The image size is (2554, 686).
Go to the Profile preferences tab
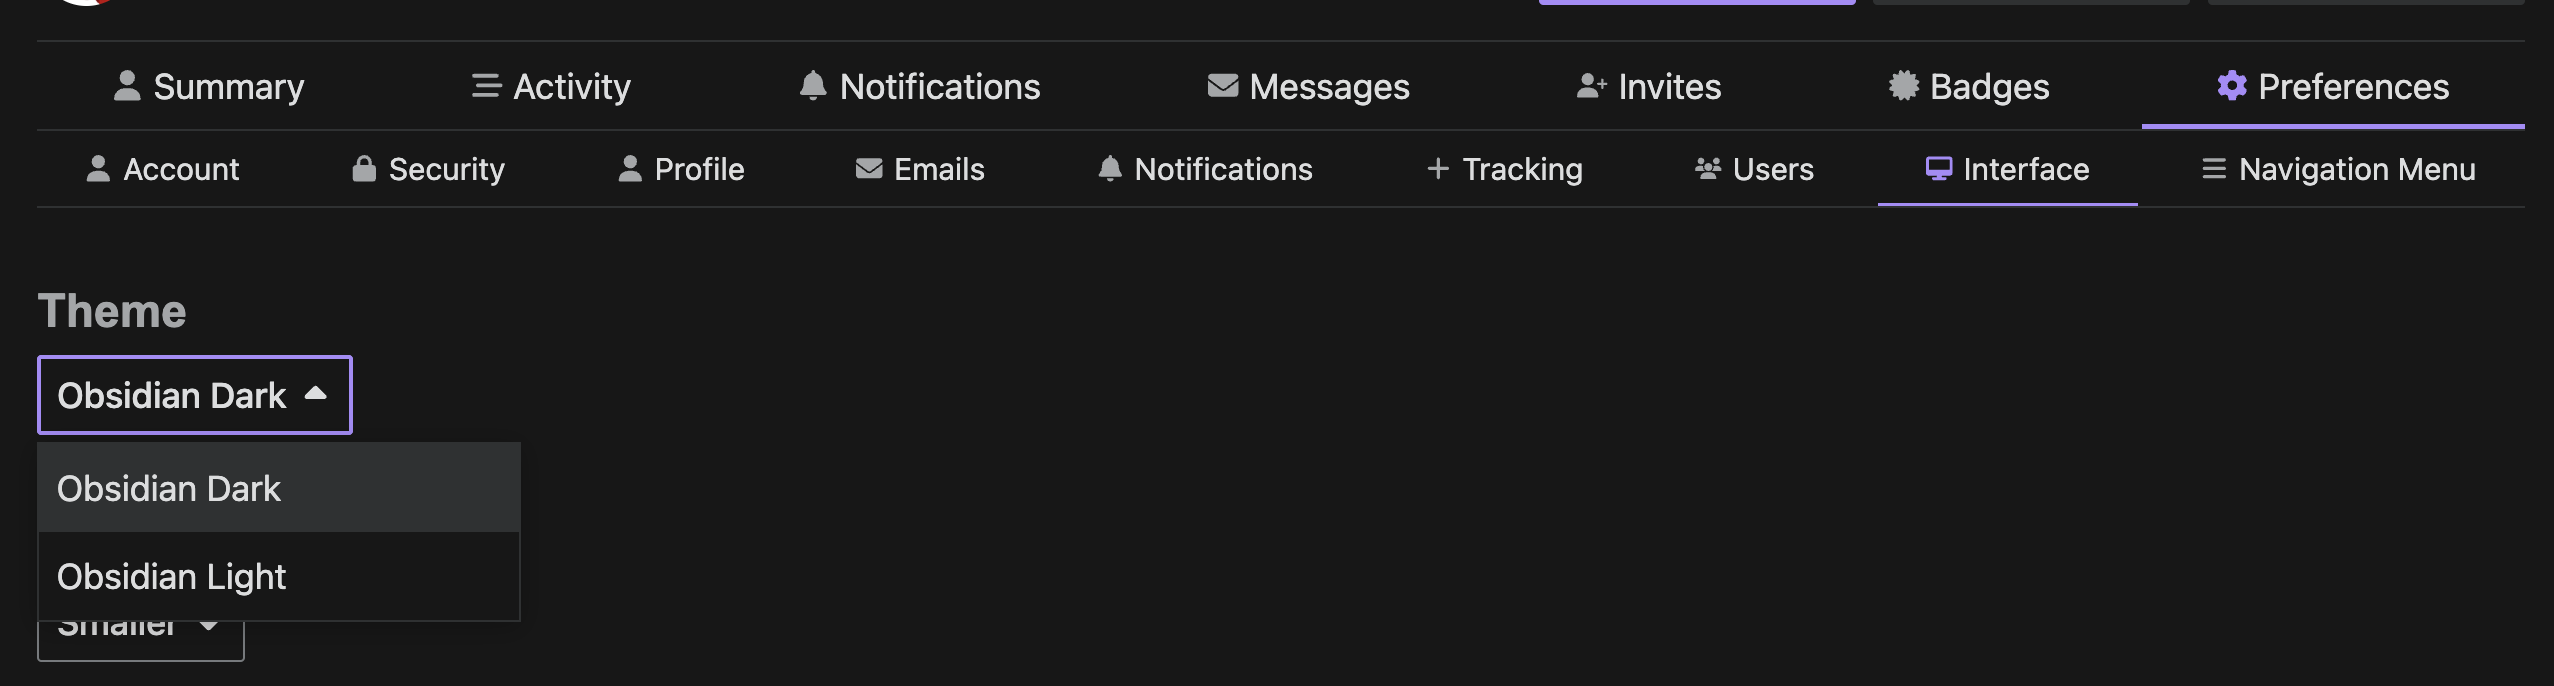[x=681, y=169]
